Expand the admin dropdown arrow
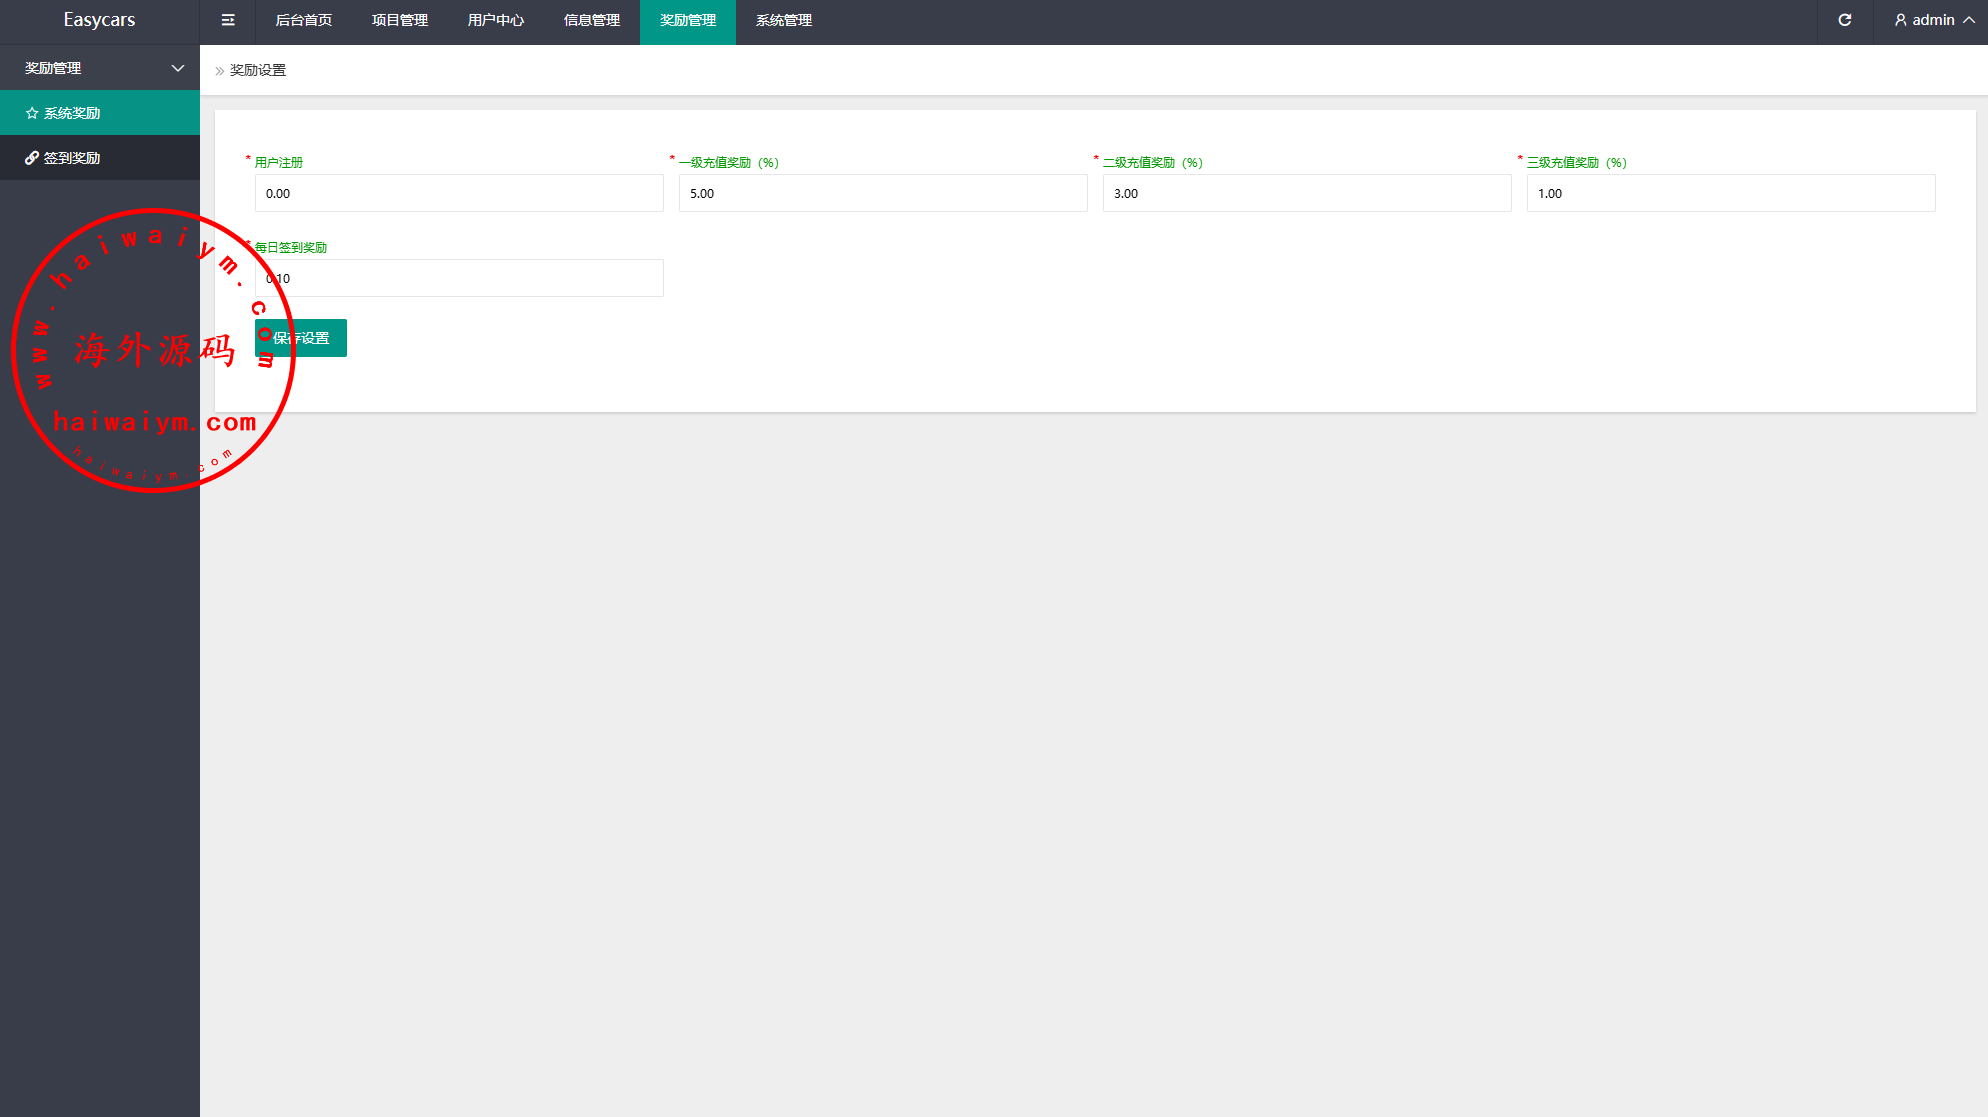The image size is (1988, 1117). tap(1969, 20)
